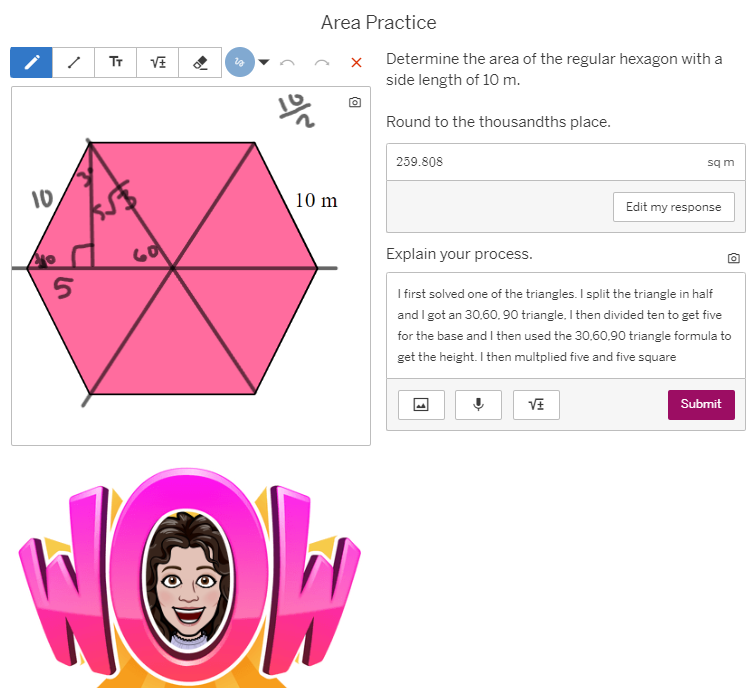This screenshot has width=753, height=688.
Task: Select the pencil drawing tool
Action: click(x=31, y=62)
